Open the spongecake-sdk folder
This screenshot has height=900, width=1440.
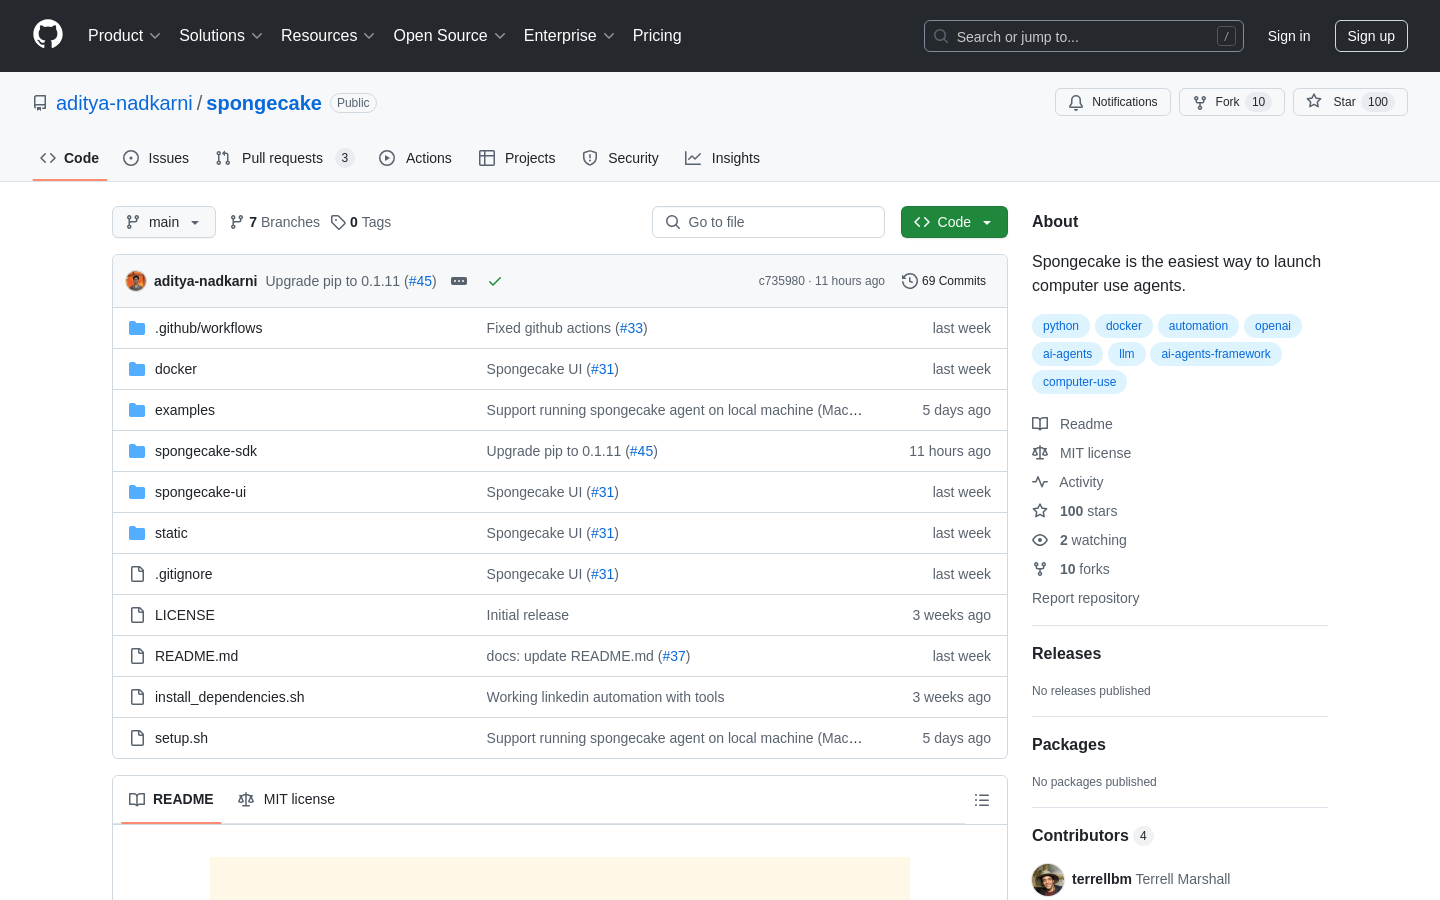(206, 451)
